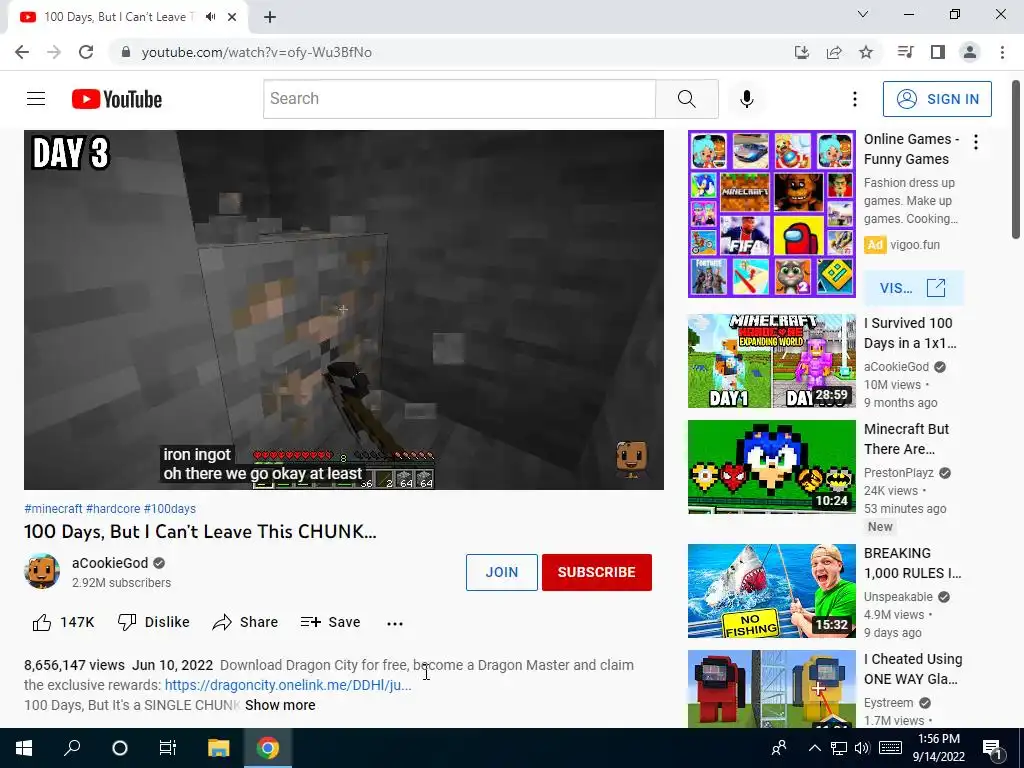The image size is (1024, 768).
Task: Click the JOIN channel button
Action: pos(502,572)
